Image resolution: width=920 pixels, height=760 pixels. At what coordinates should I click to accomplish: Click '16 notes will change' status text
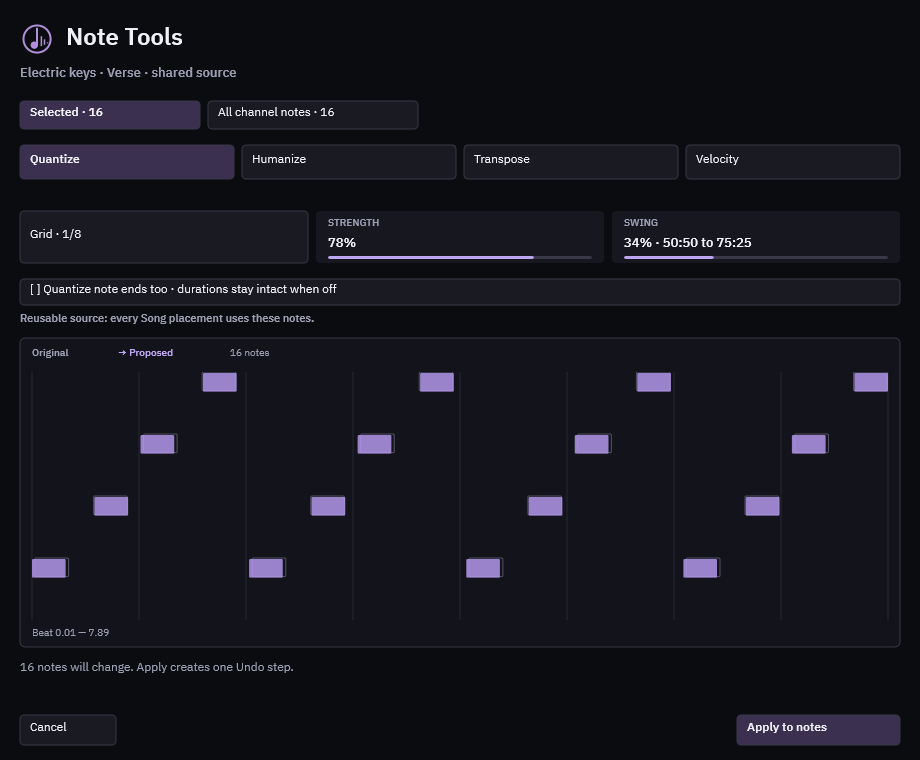coord(157,667)
